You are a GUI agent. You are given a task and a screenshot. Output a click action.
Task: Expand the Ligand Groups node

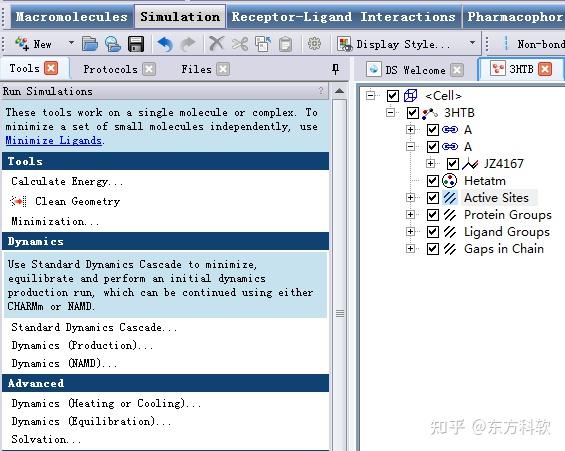[x=410, y=232]
